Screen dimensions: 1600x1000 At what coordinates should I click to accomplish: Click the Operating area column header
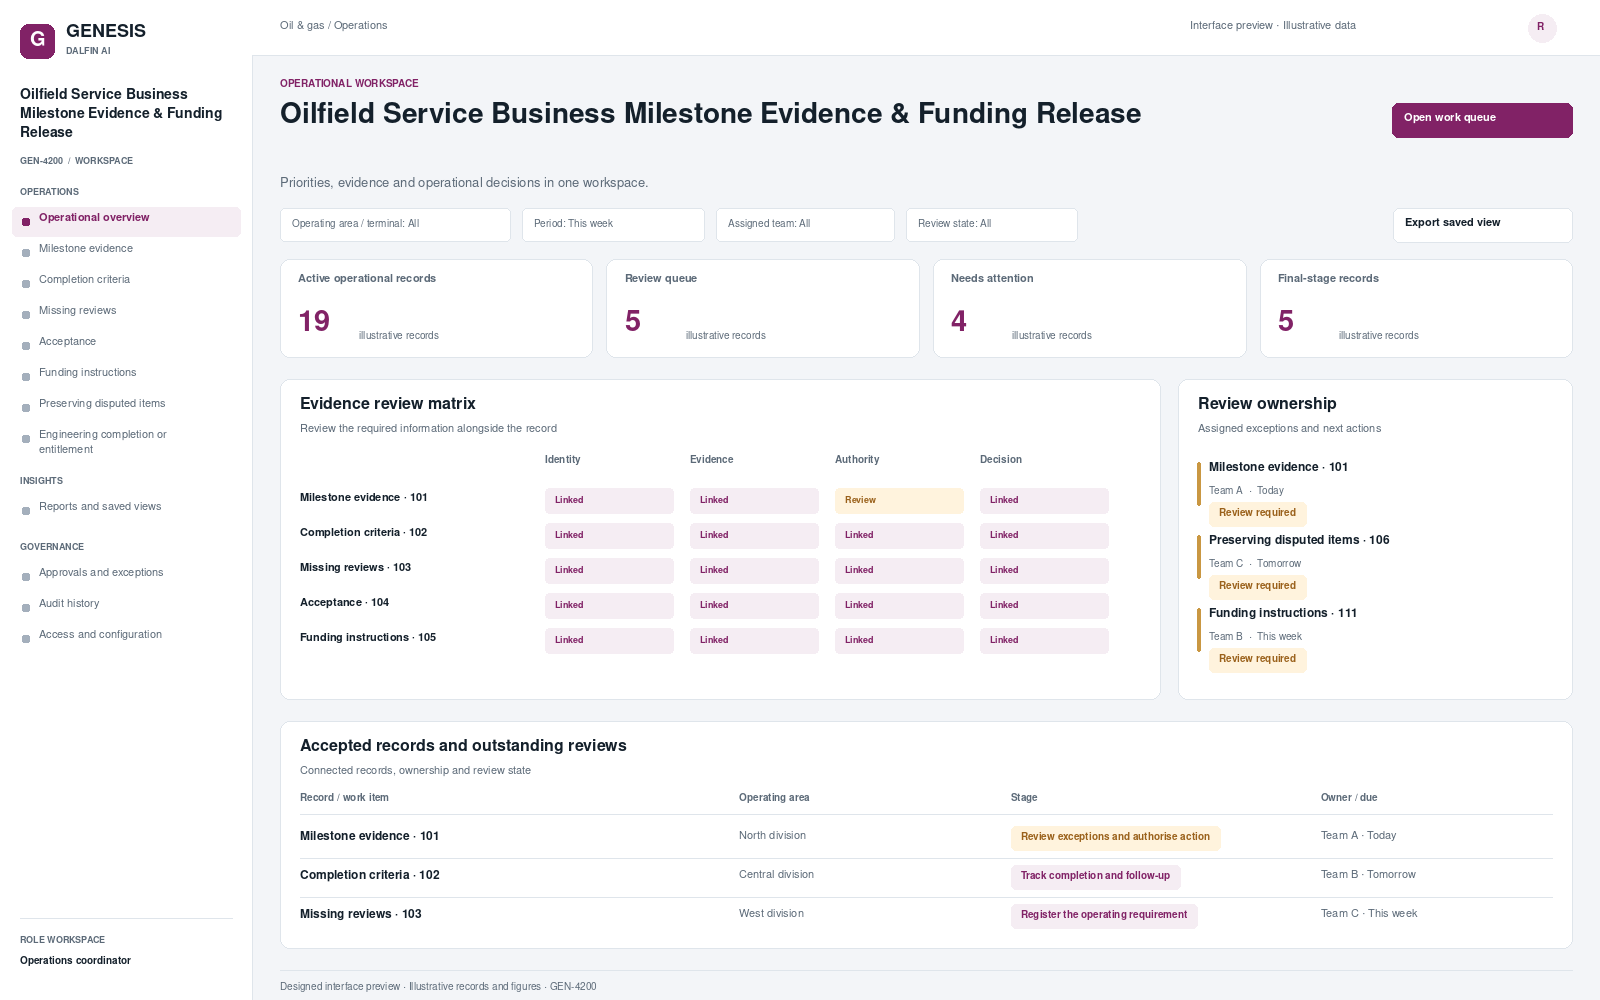[x=774, y=798]
